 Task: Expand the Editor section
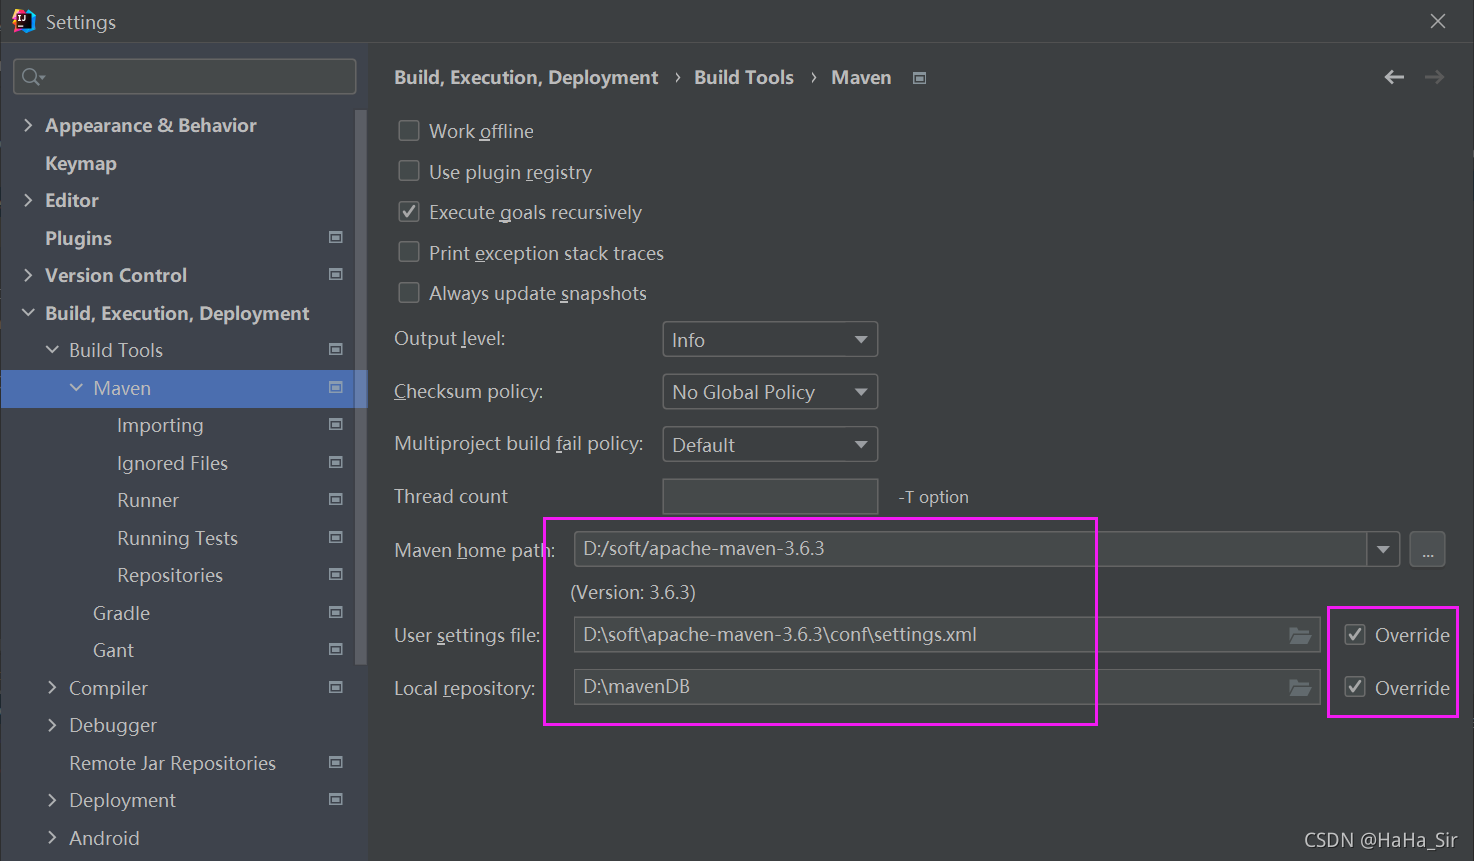point(28,200)
